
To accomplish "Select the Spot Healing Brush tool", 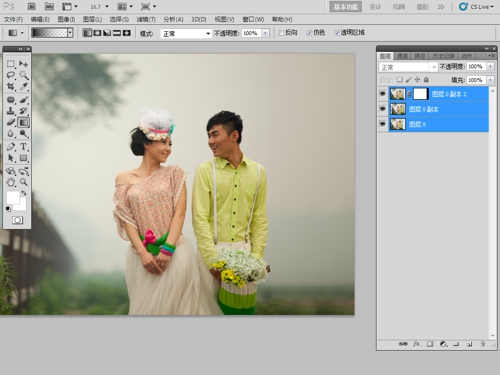I will (11, 100).
